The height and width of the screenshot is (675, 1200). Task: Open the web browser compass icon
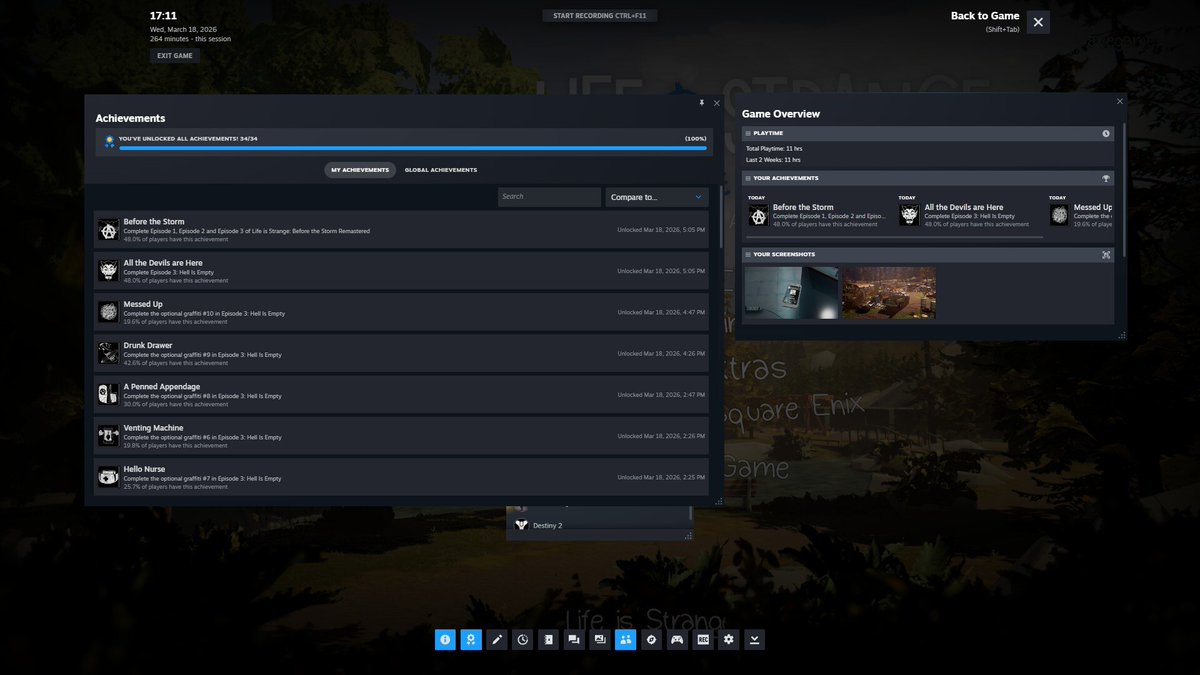coord(651,639)
